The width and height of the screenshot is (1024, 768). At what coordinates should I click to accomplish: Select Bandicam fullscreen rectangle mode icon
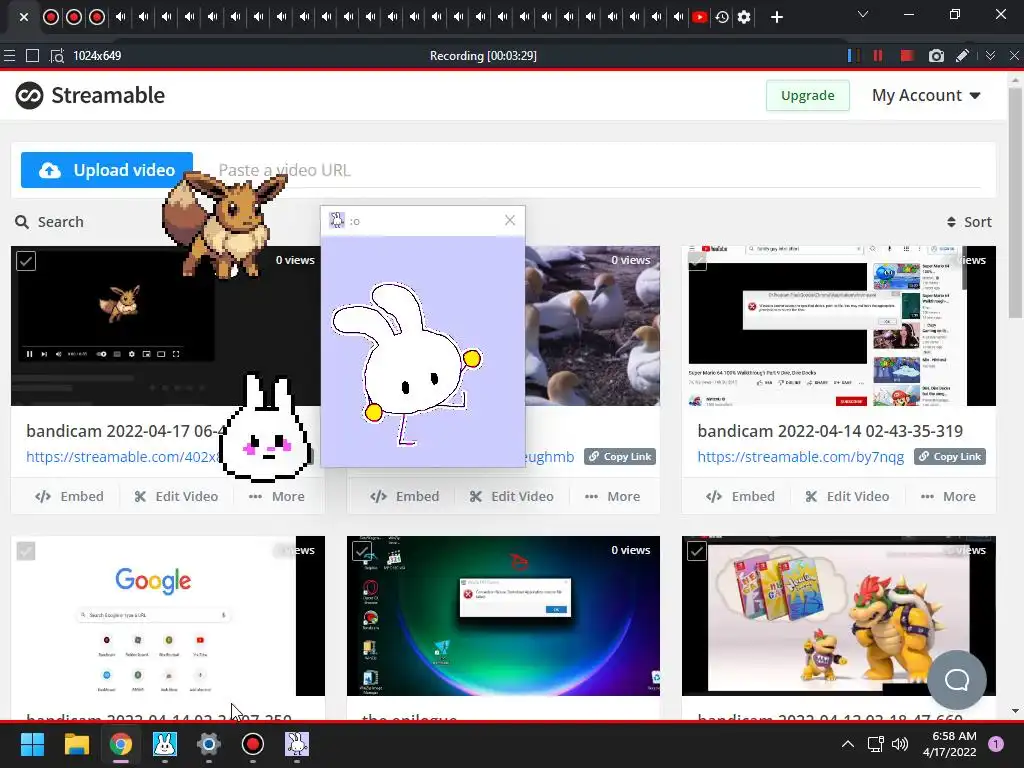click(32, 56)
